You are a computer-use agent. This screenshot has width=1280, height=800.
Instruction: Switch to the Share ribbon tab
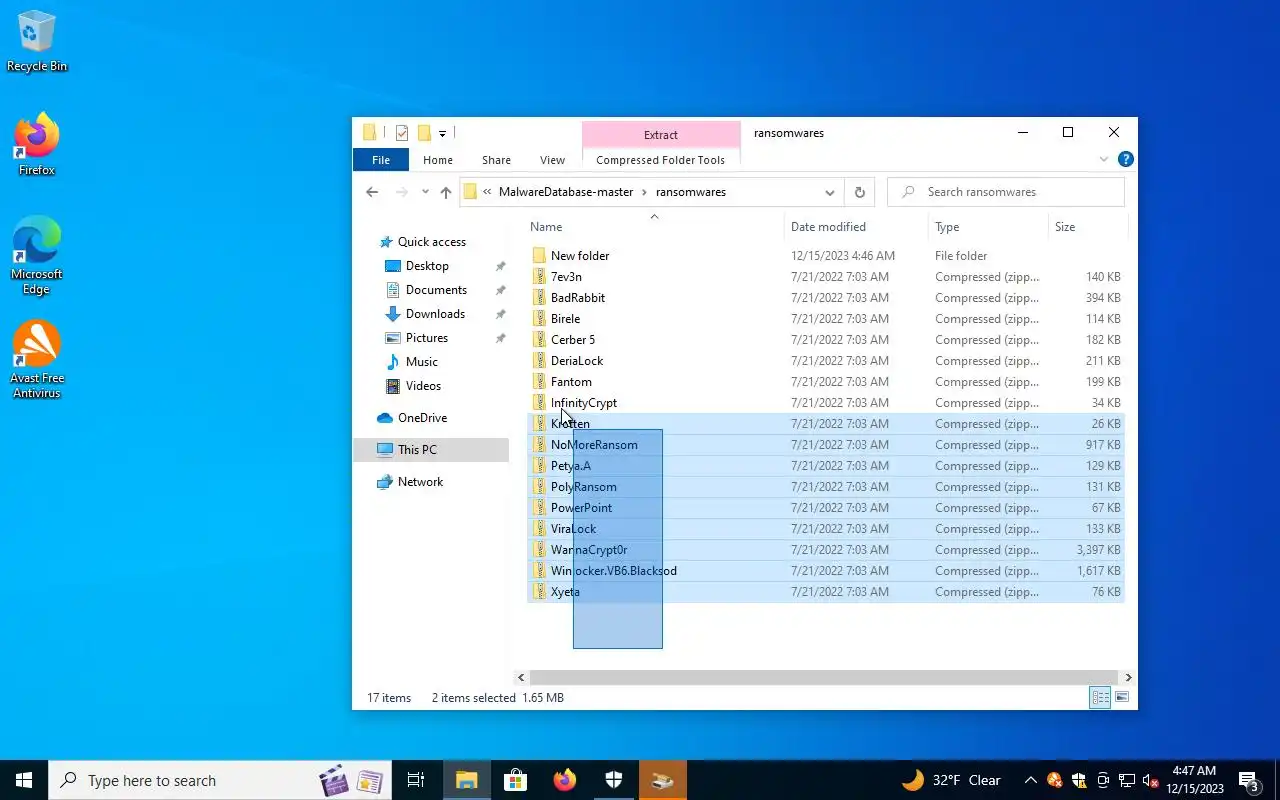tap(496, 160)
